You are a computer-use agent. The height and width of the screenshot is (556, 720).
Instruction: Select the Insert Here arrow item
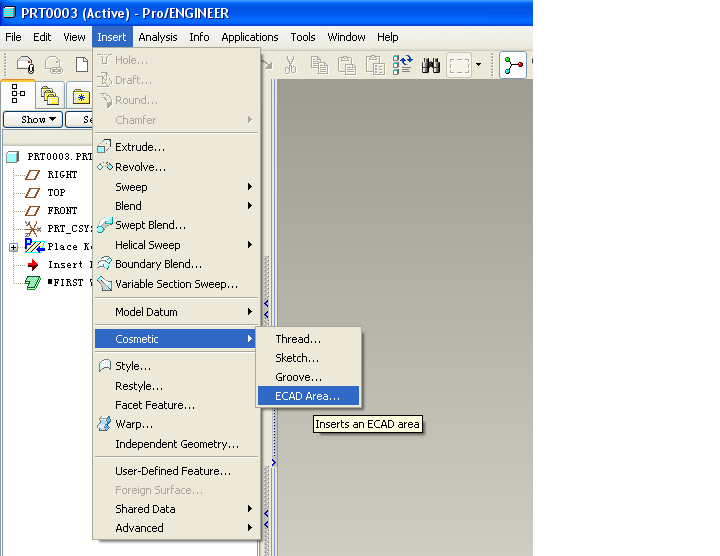pyautogui.click(x=59, y=264)
